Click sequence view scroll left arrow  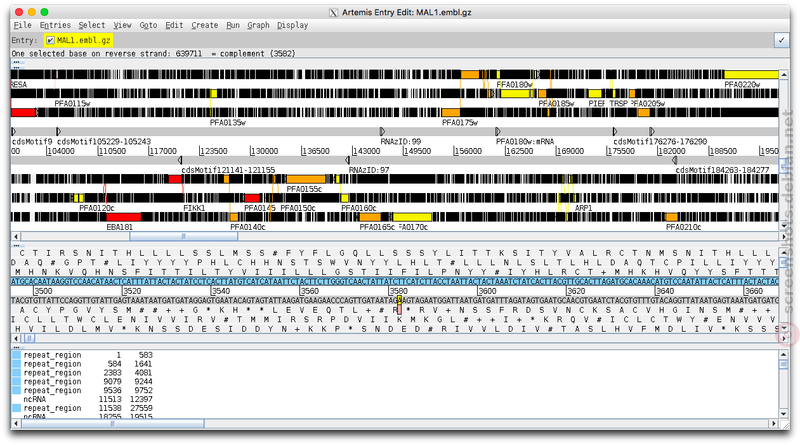pyautogui.click(x=16, y=338)
